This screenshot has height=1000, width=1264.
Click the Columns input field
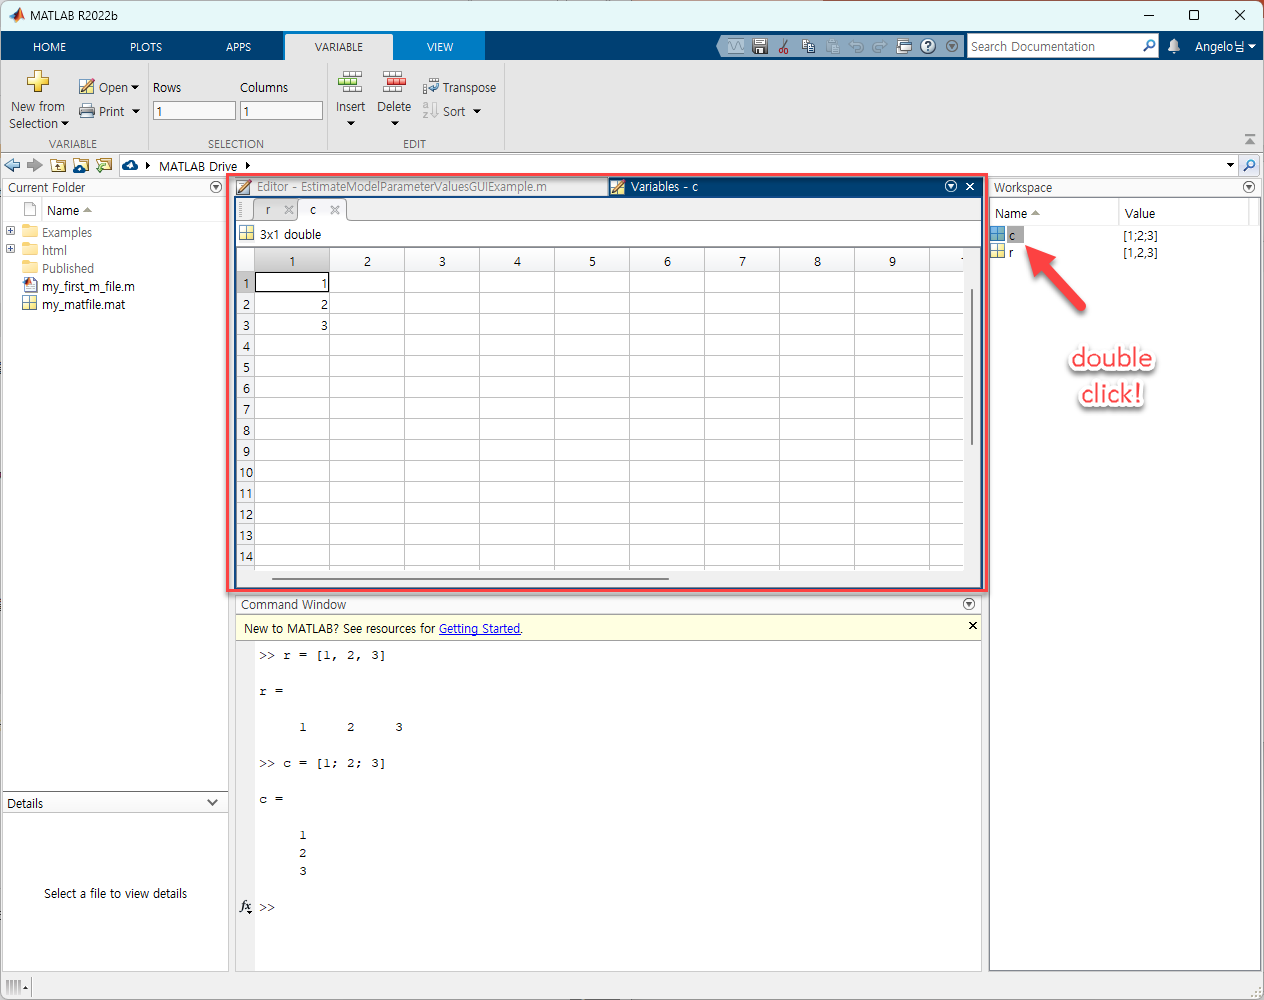[281, 111]
